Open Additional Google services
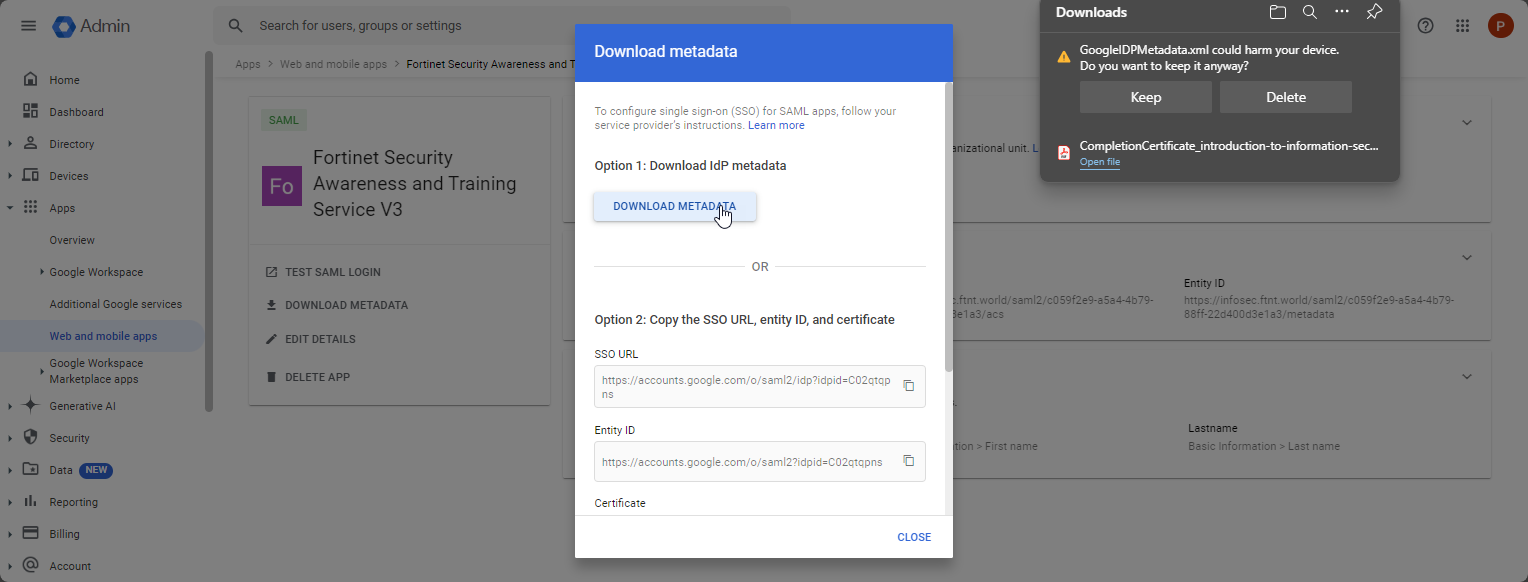This screenshot has width=1528, height=582. click(x=116, y=304)
